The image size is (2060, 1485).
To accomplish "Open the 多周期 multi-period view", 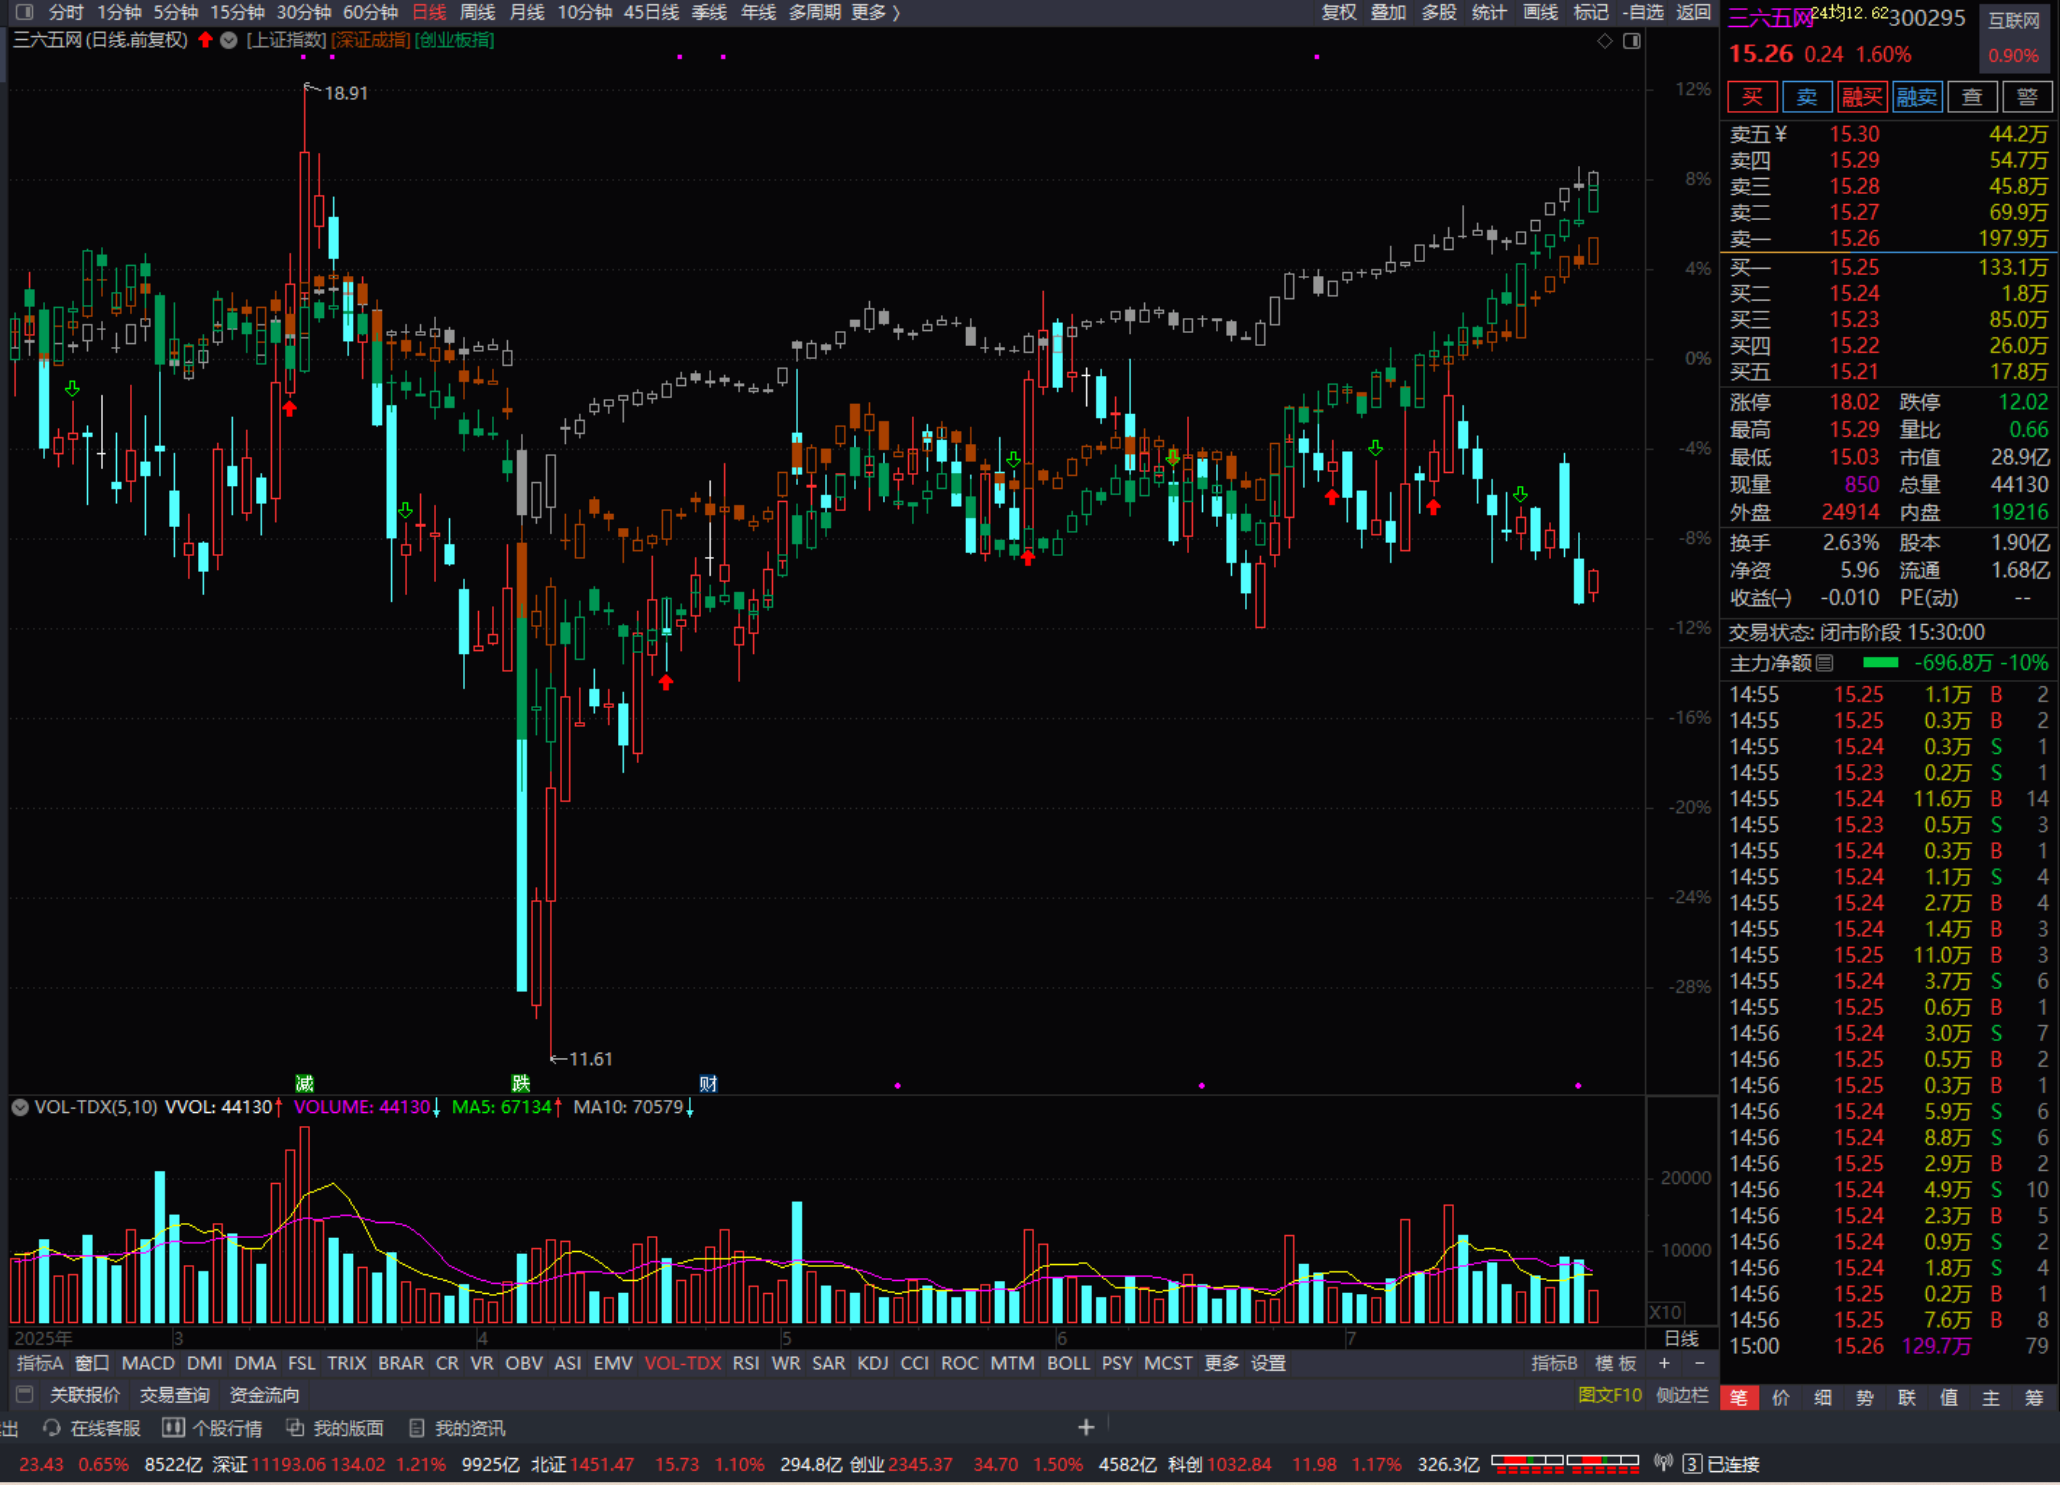I will click(814, 12).
